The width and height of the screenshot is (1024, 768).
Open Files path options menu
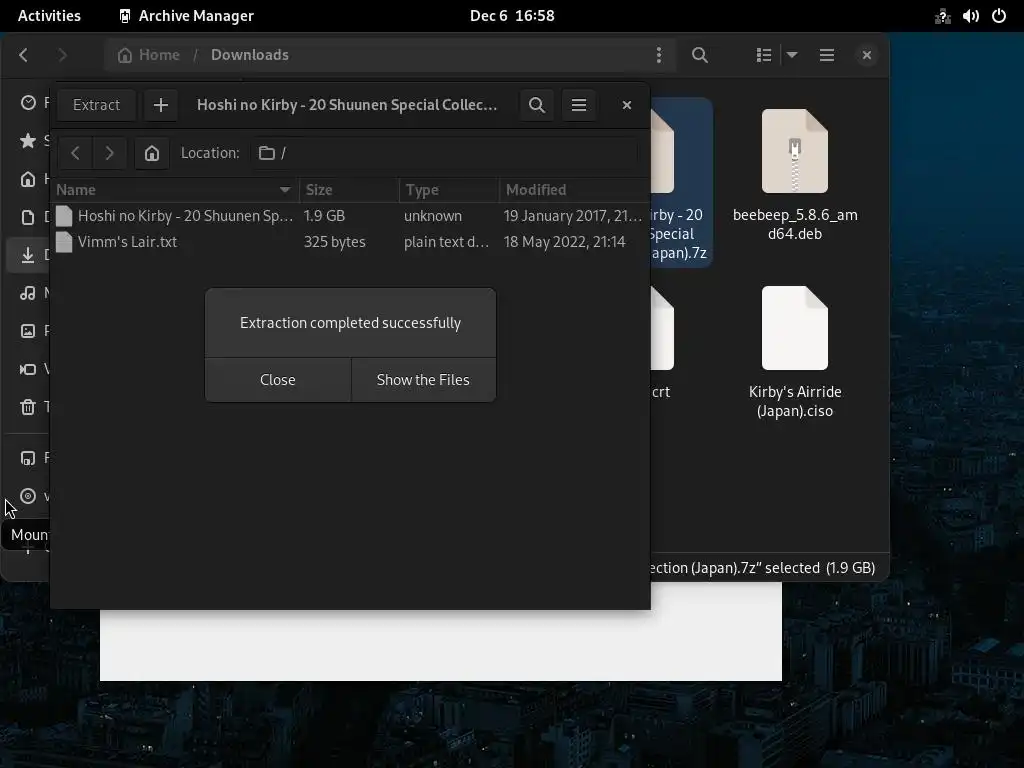(x=658, y=55)
